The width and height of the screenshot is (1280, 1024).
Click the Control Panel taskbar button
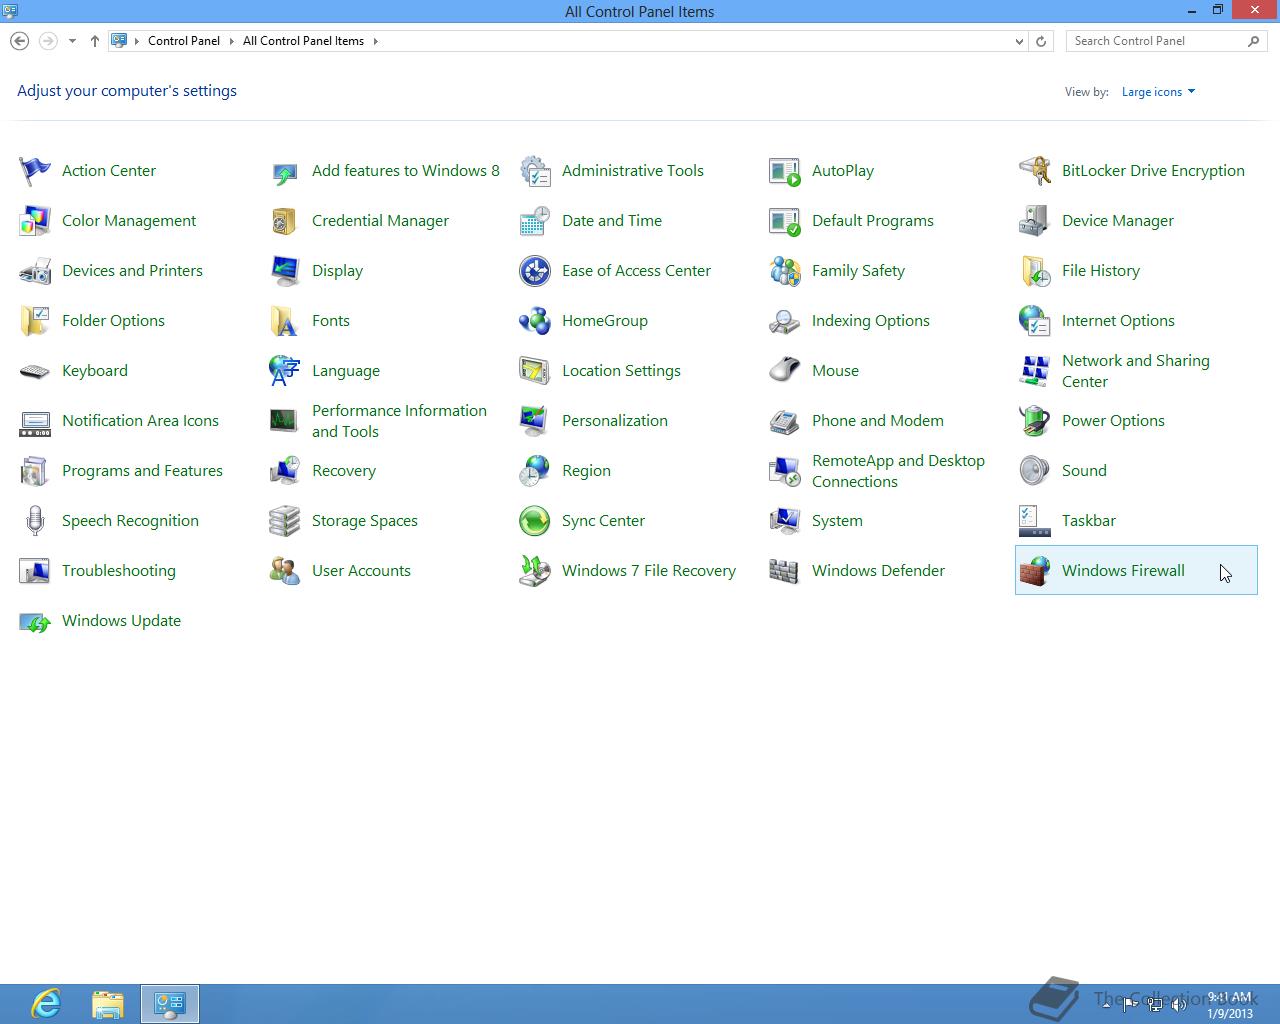pos(170,1004)
